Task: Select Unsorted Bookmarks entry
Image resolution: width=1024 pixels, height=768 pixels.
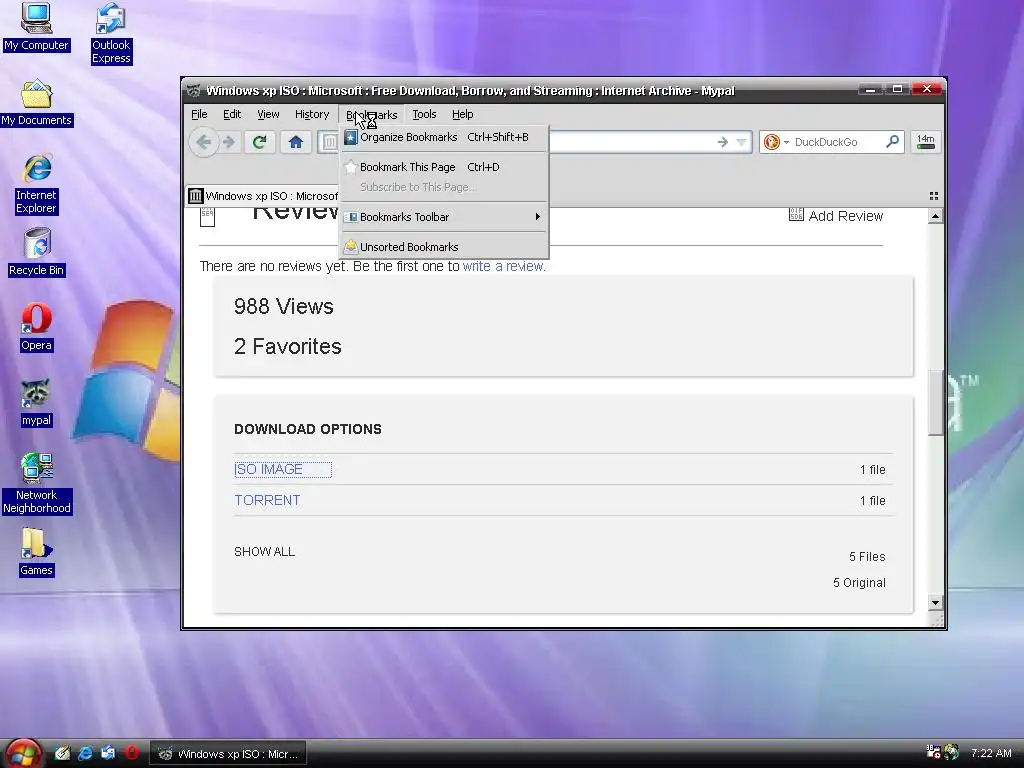Action: [x=444, y=247]
